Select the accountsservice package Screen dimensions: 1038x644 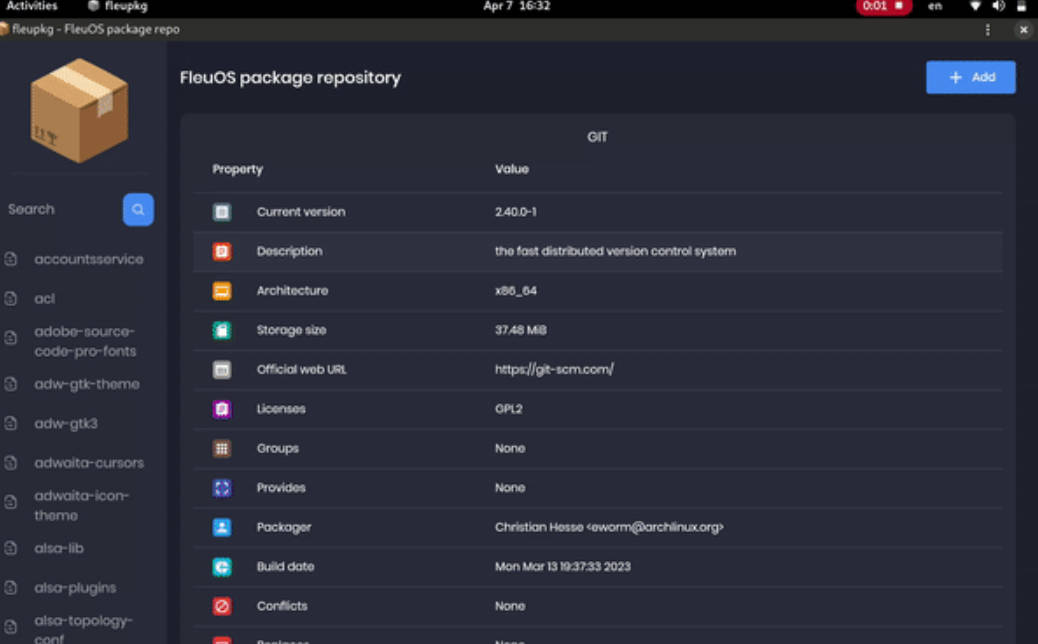[x=89, y=259]
